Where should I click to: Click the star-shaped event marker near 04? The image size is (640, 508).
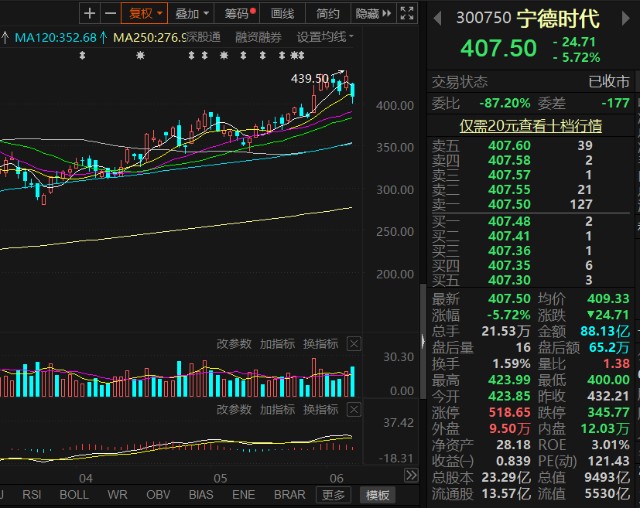pyautogui.click(x=140, y=55)
